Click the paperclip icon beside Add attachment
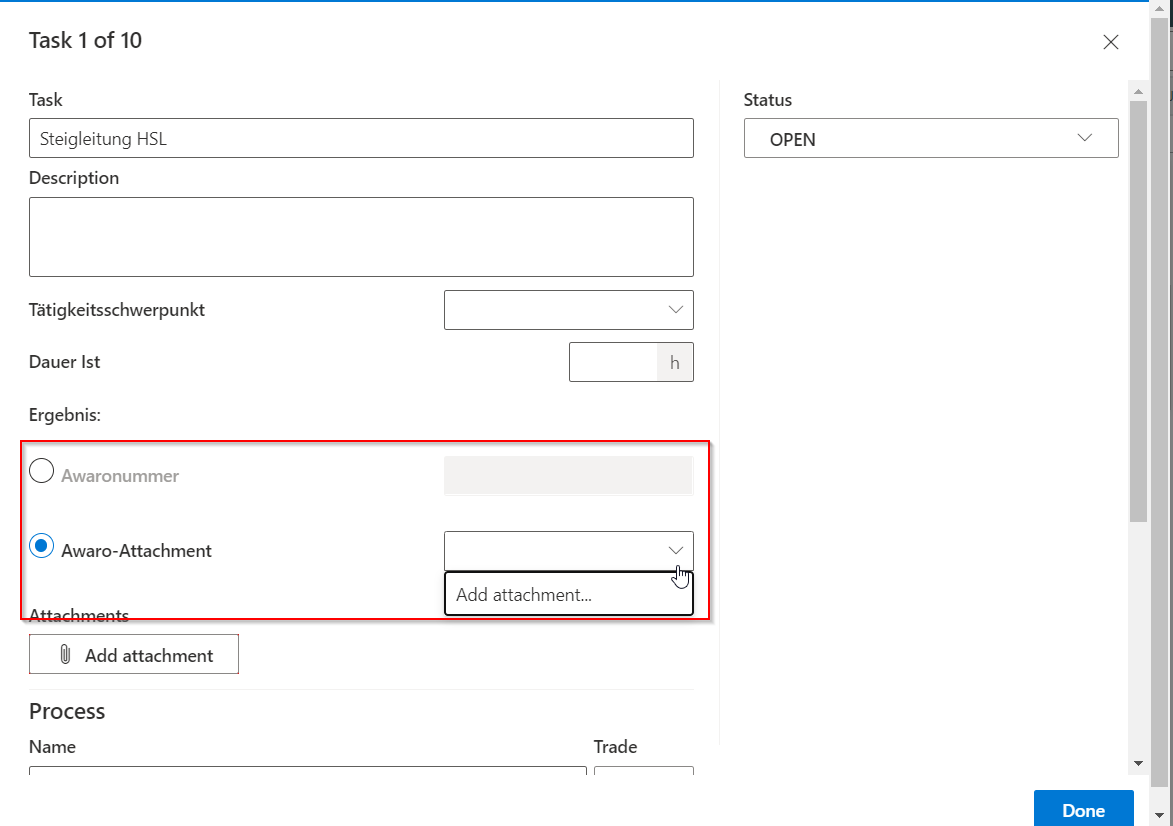The image size is (1173, 826). click(x=65, y=655)
